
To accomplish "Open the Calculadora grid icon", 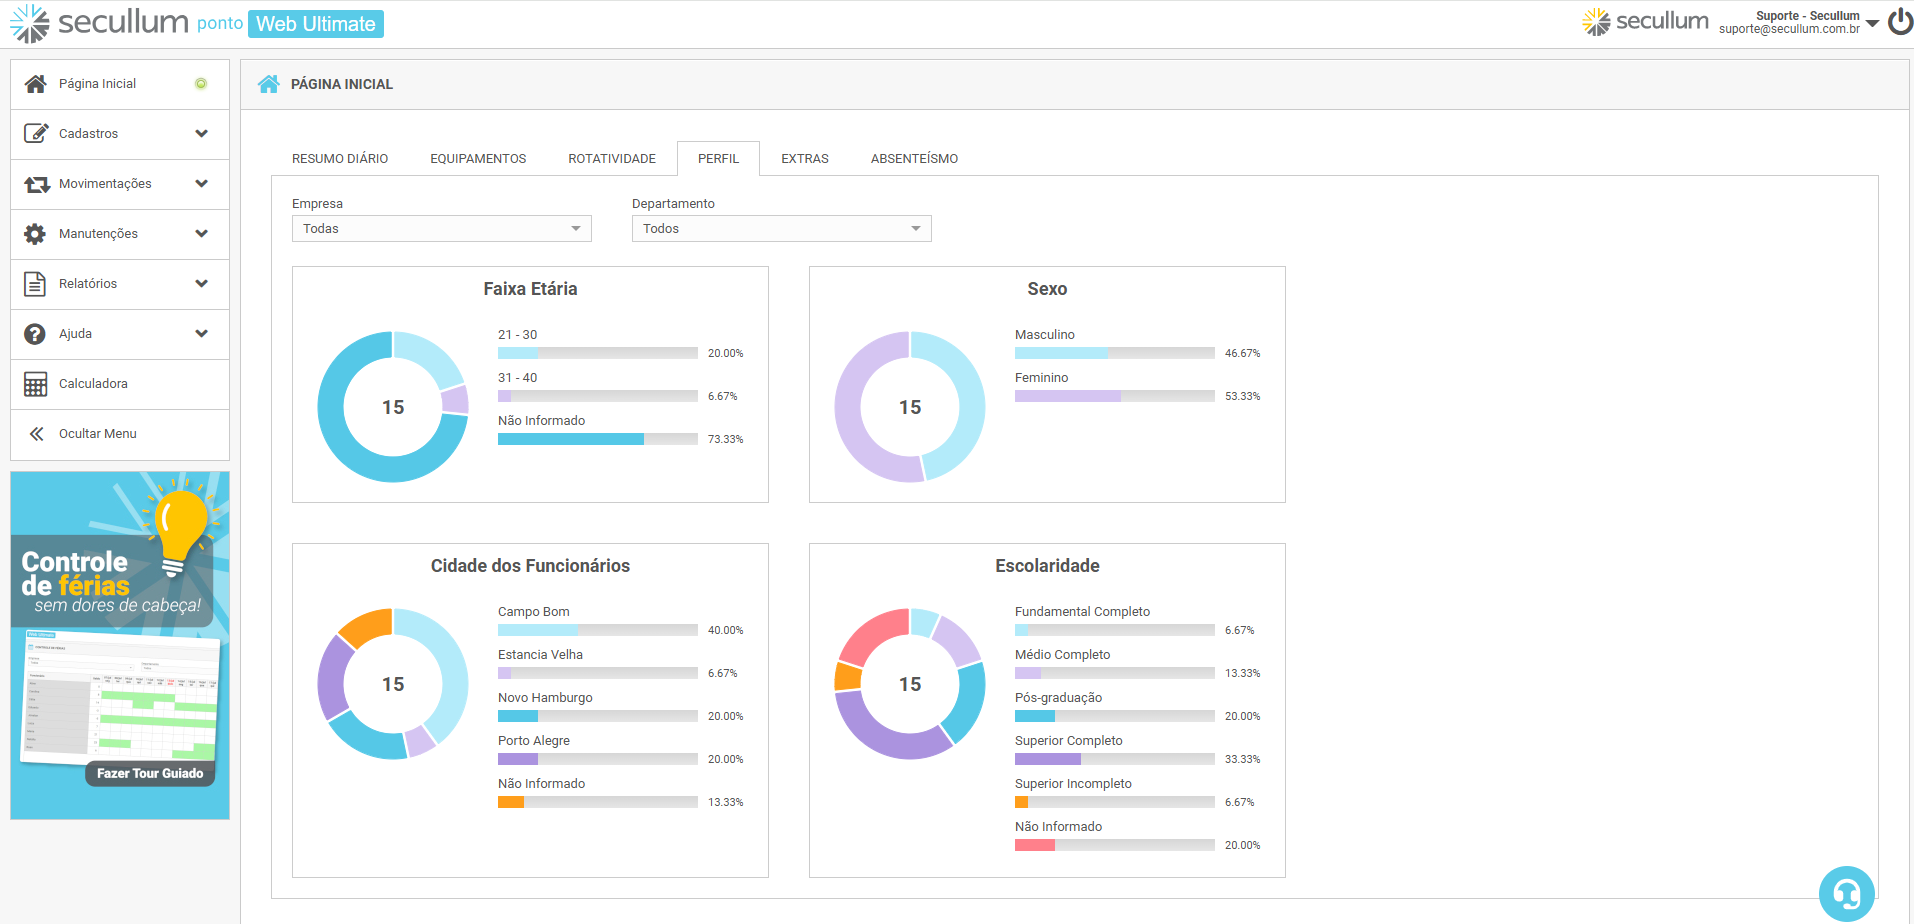I will 35,384.
